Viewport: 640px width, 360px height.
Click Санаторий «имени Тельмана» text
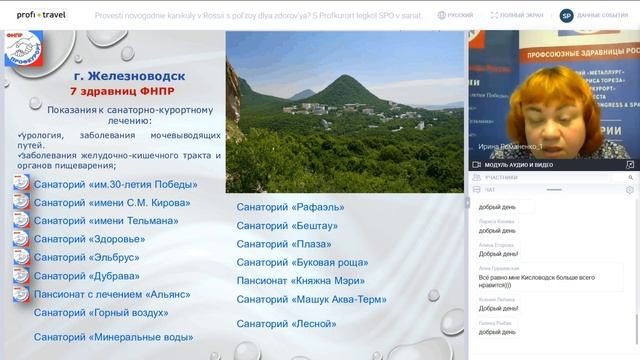pos(106,221)
